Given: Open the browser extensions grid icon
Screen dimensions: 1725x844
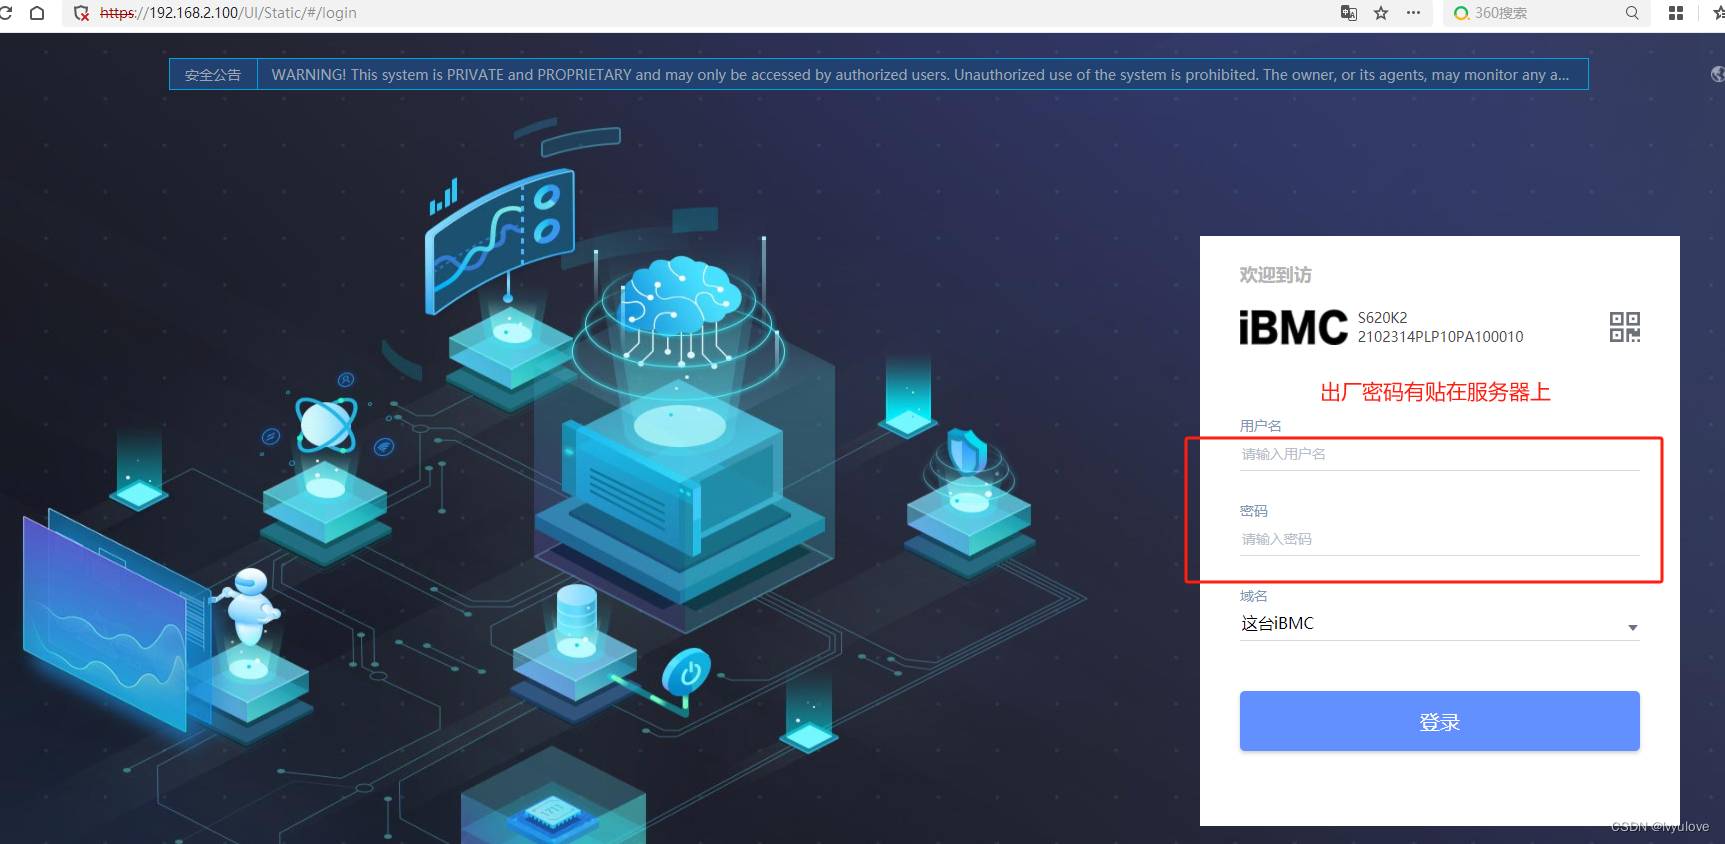Looking at the screenshot, I should coord(1676,13).
